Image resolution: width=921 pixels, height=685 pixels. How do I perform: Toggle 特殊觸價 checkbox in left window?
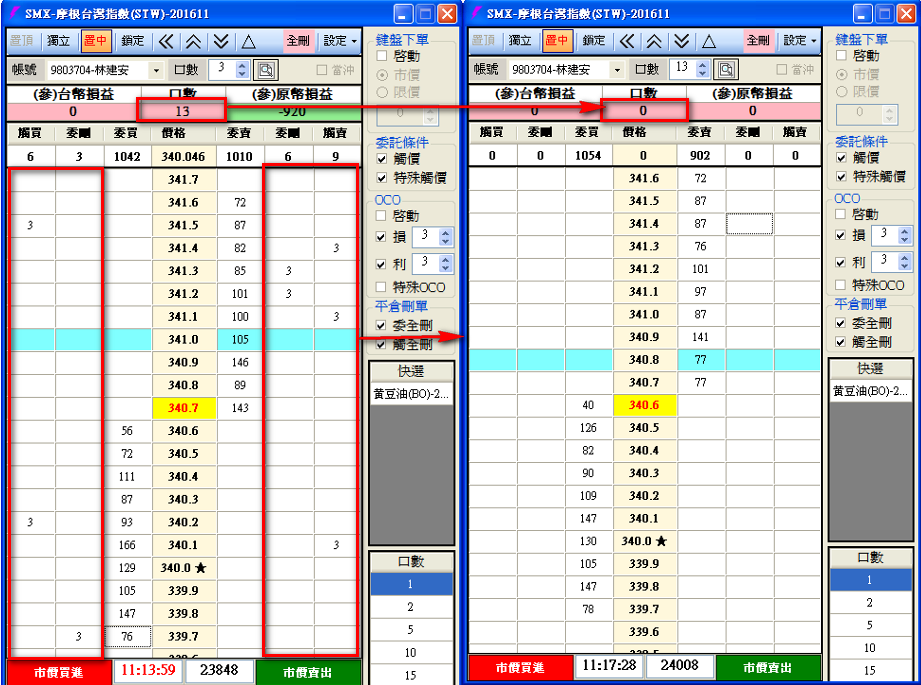pos(382,177)
